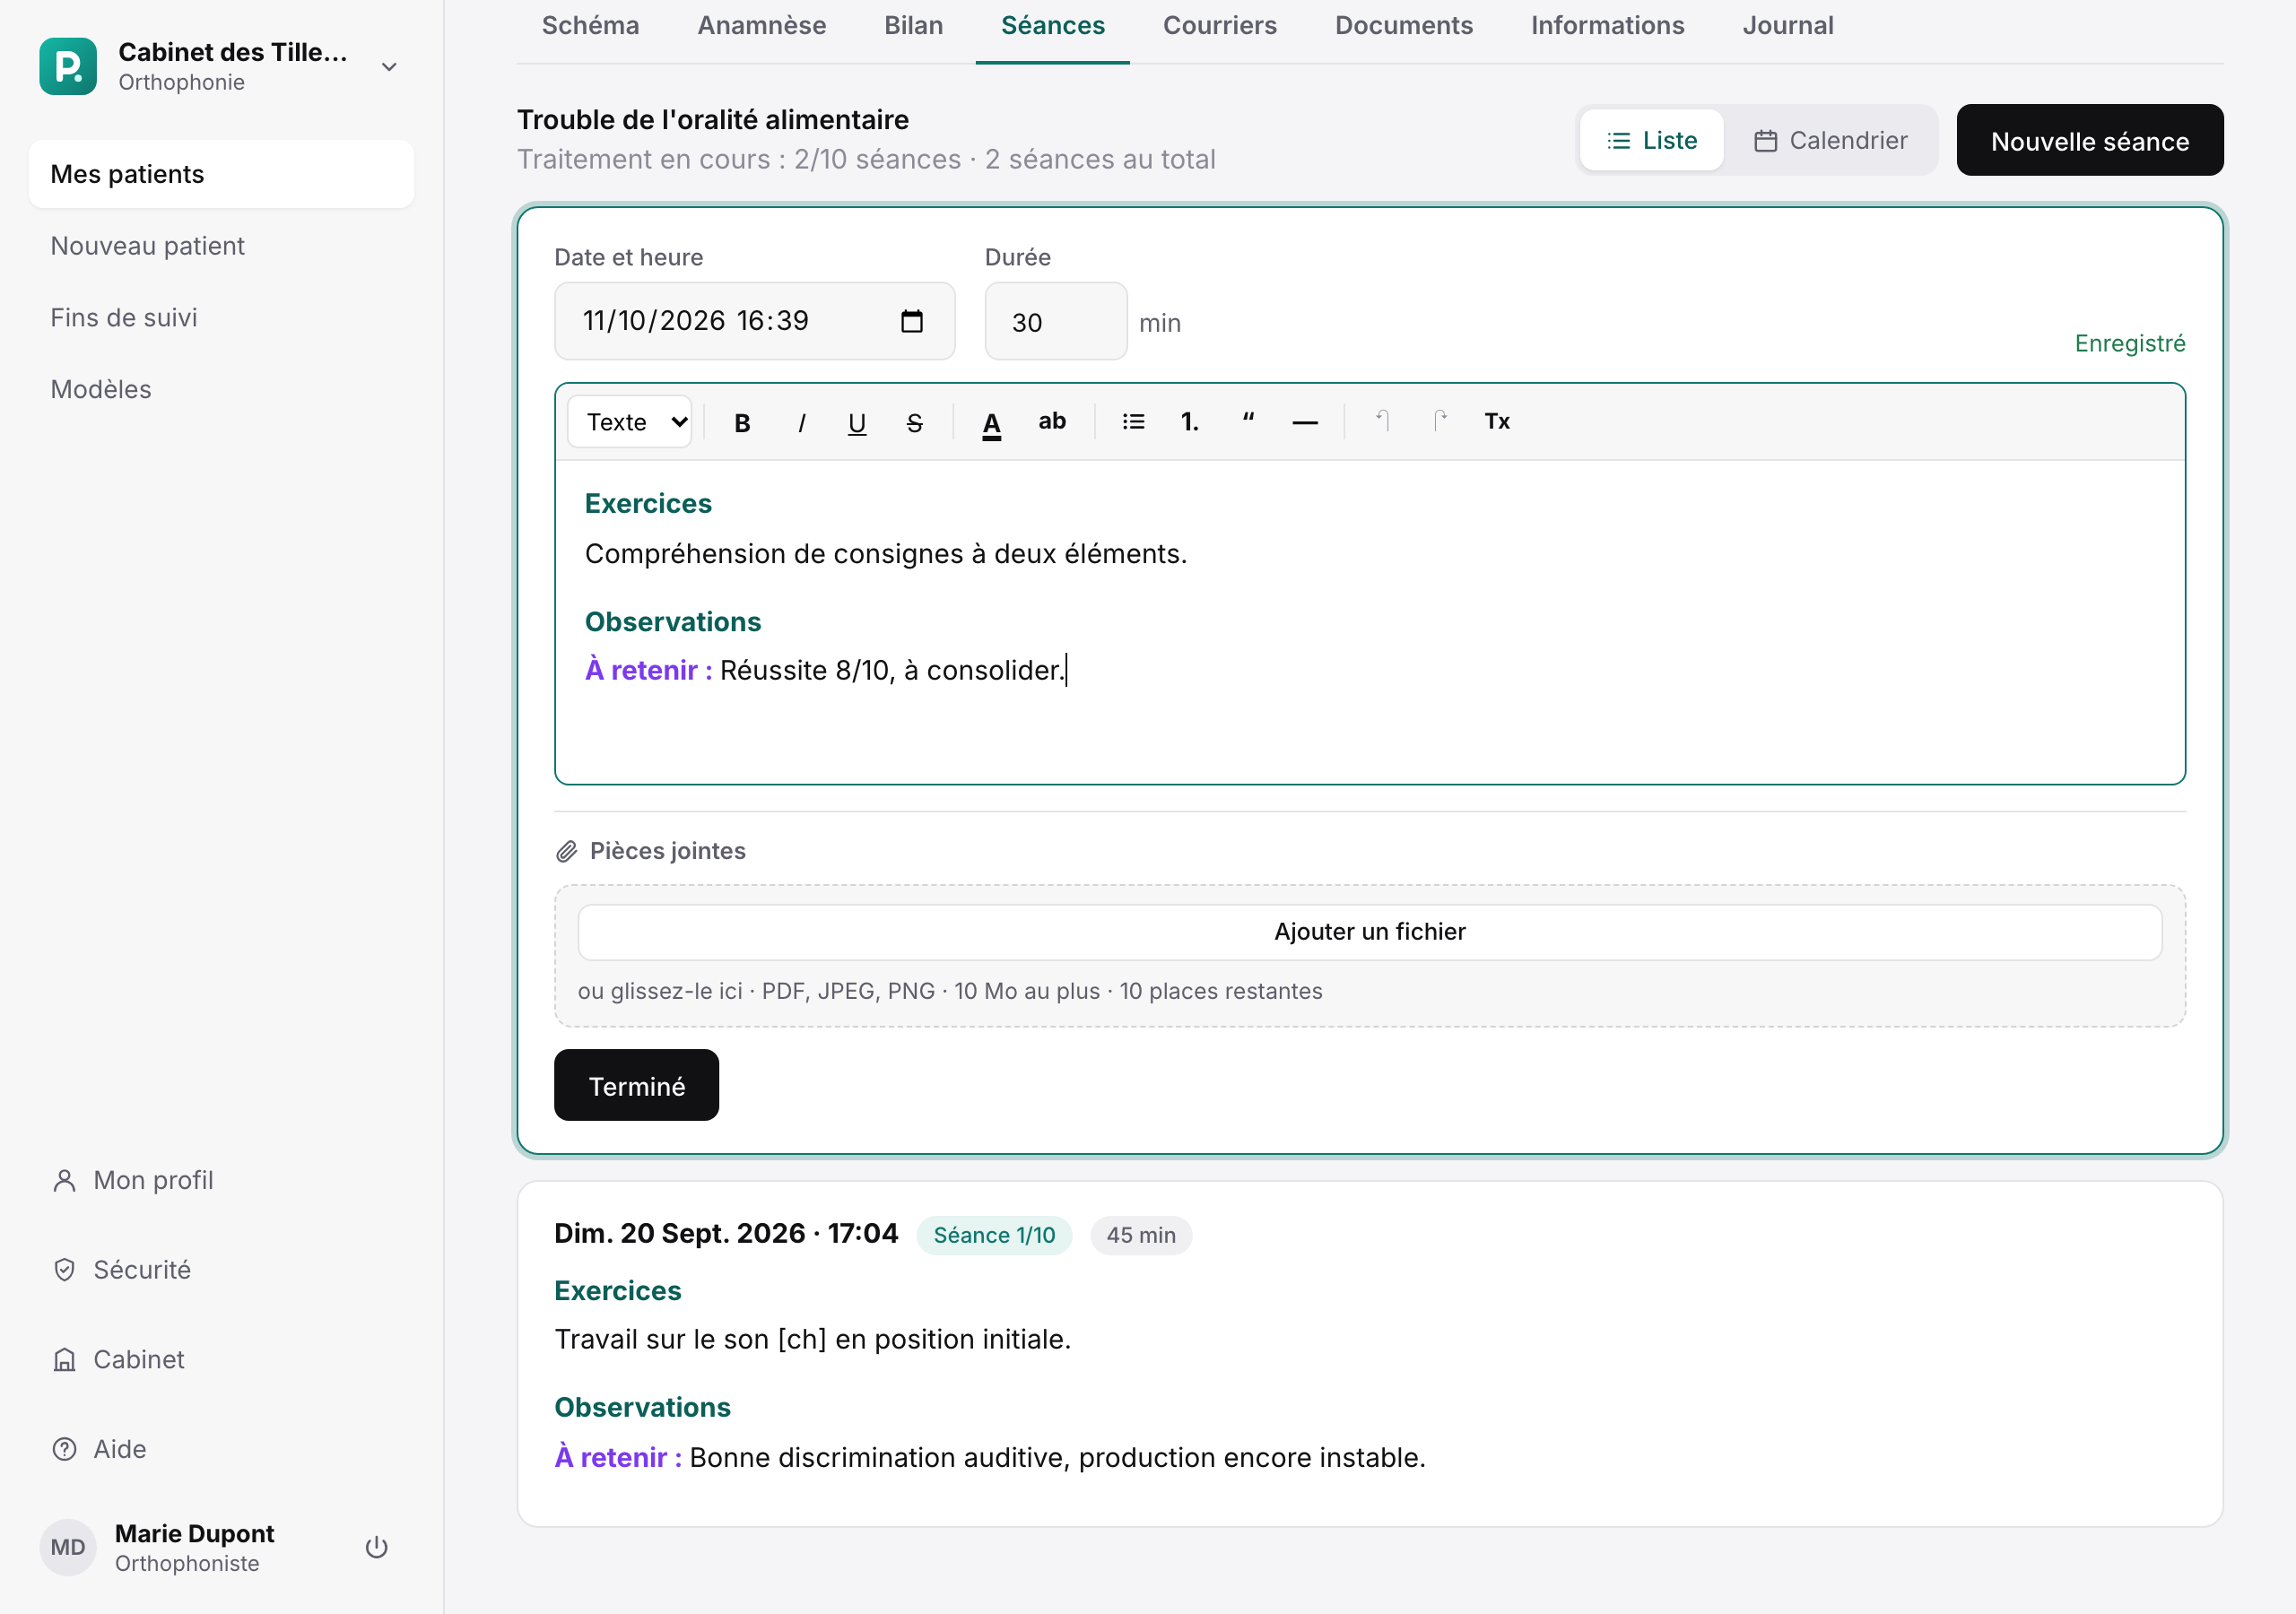The image size is (2296, 1614).
Task: Open the Journal tab
Action: (1788, 26)
